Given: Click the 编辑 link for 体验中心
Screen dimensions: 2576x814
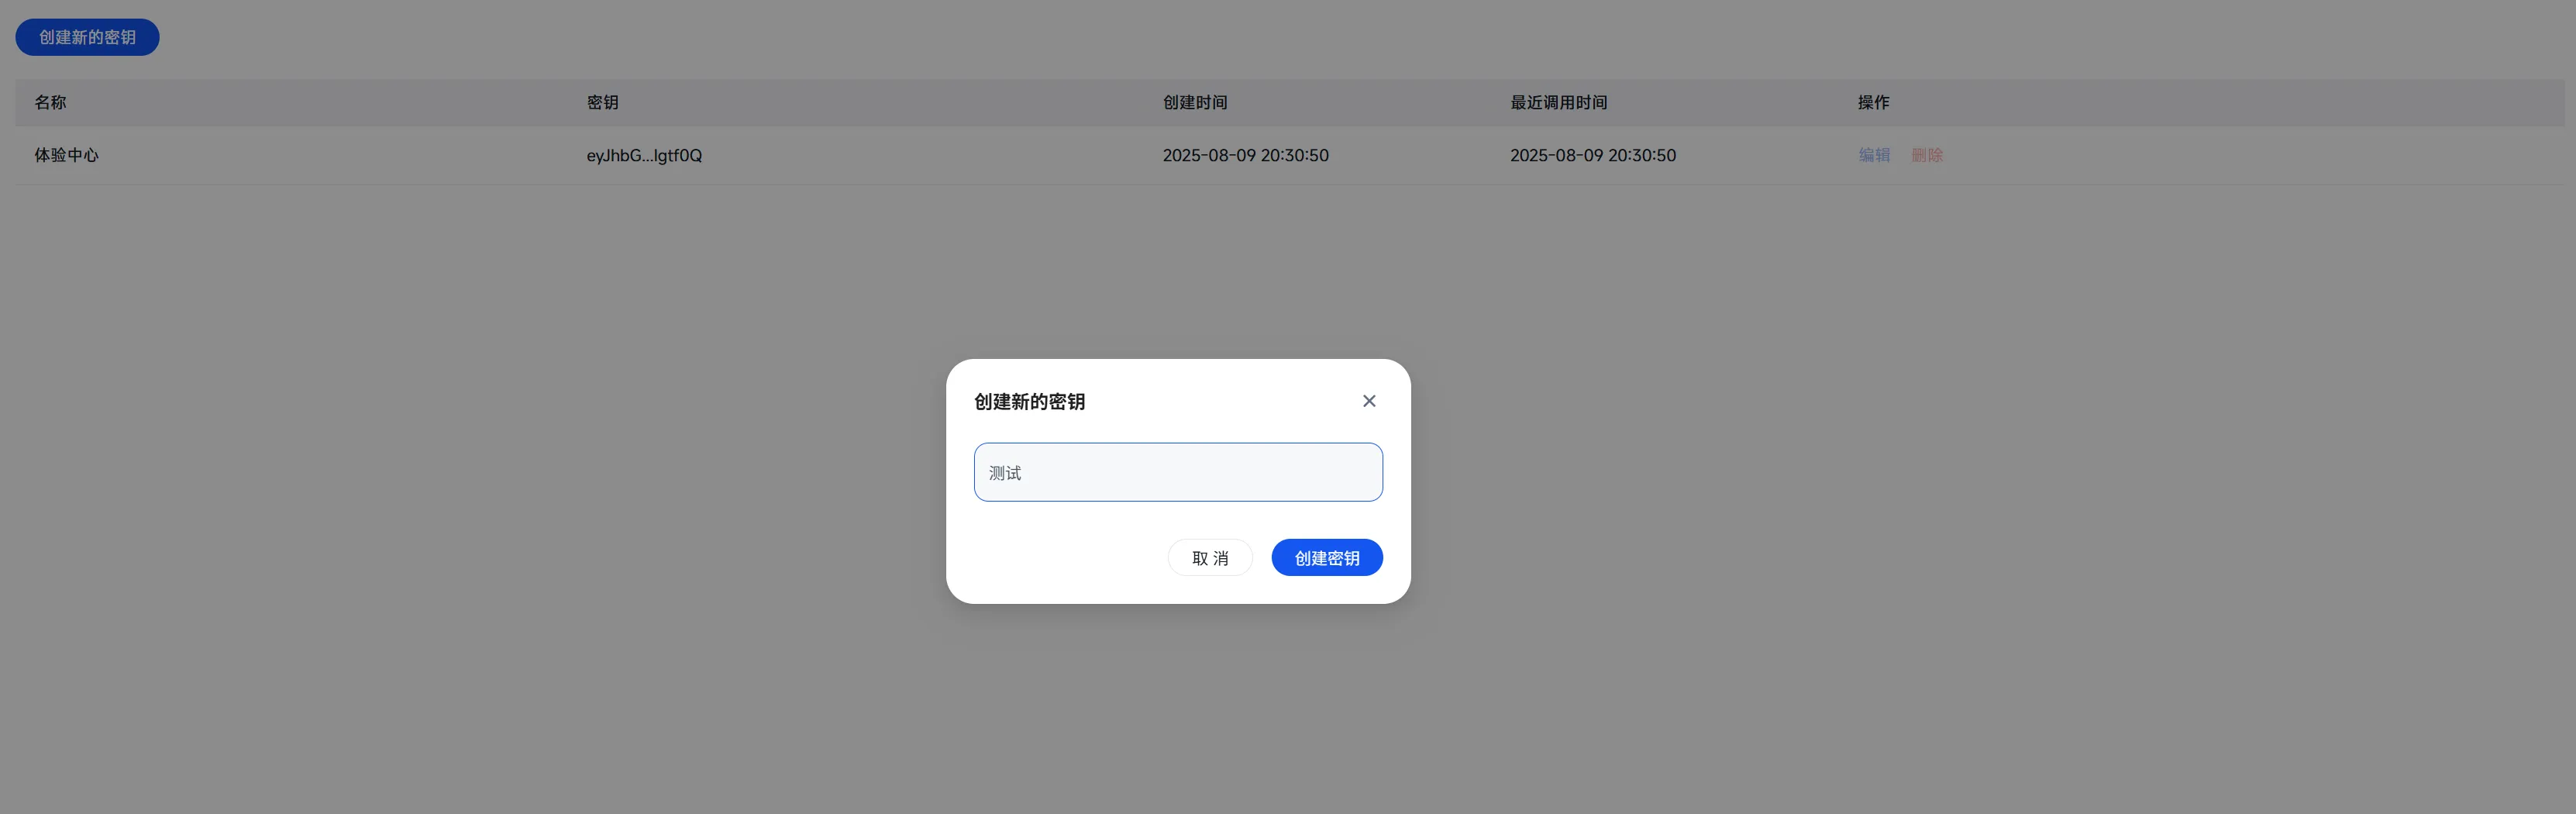Looking at the screenshot, I should (x=1874, y=155).
